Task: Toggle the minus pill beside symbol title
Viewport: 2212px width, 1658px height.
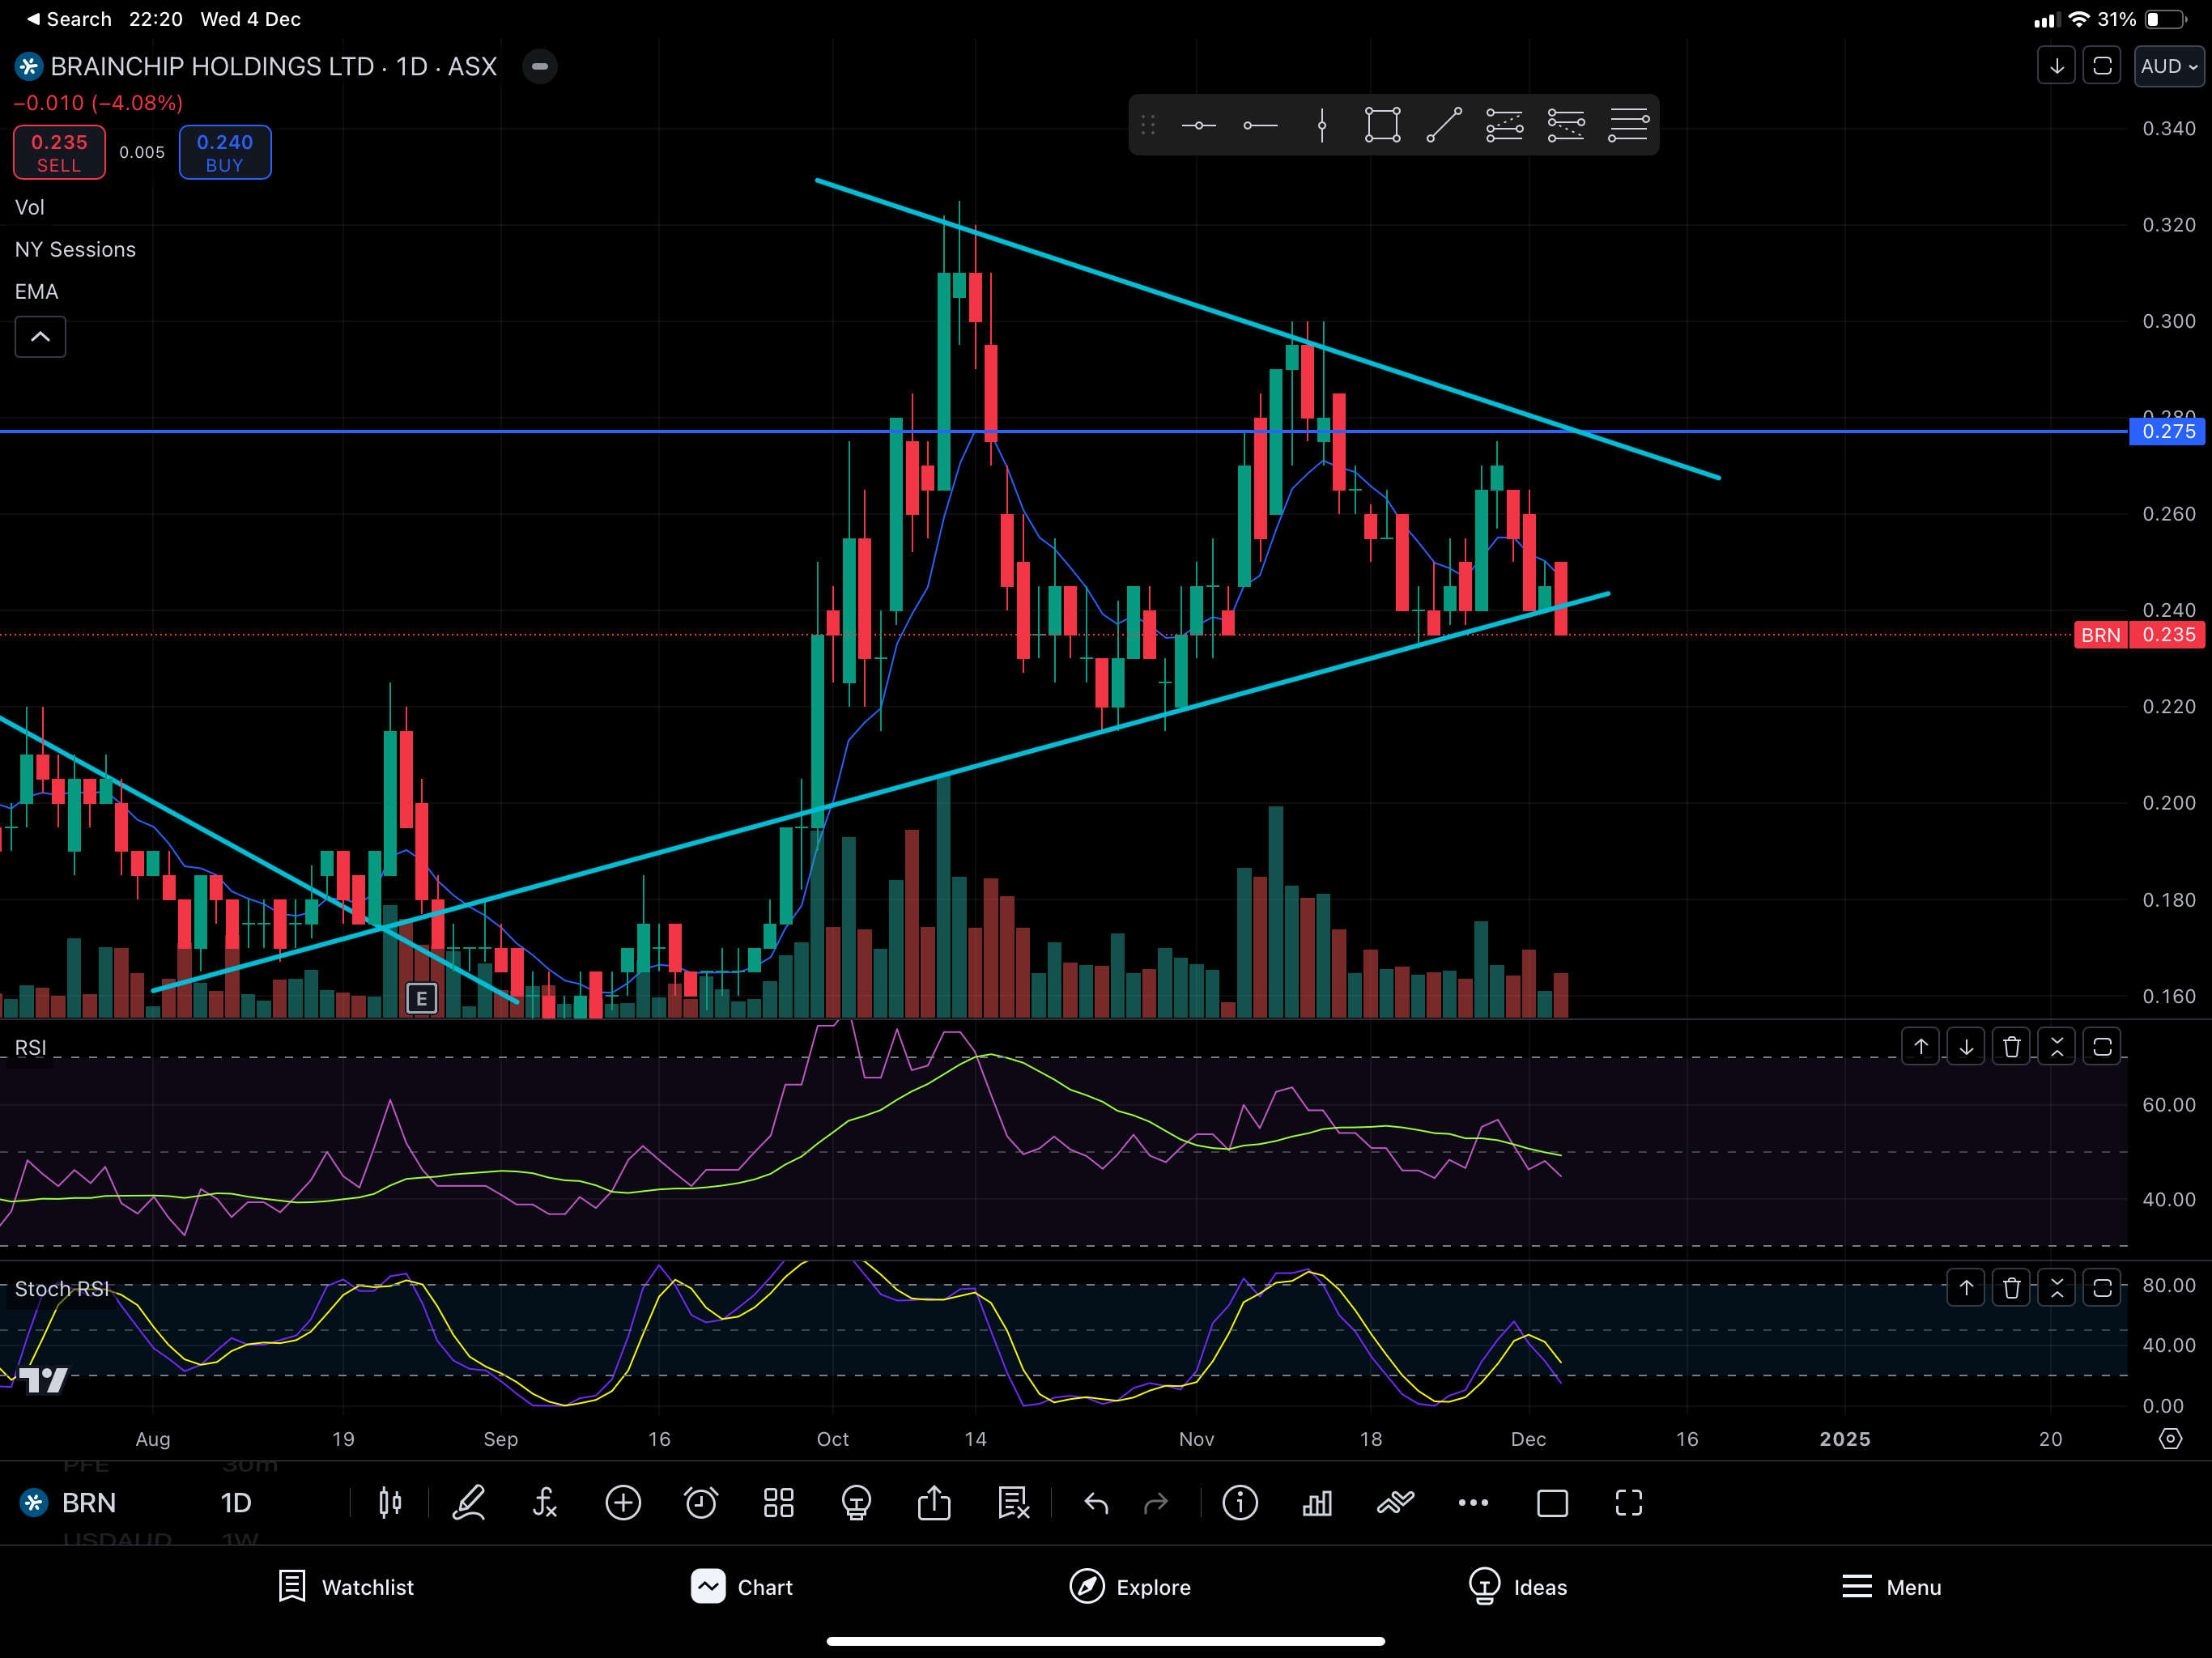Action: [540, 66]
